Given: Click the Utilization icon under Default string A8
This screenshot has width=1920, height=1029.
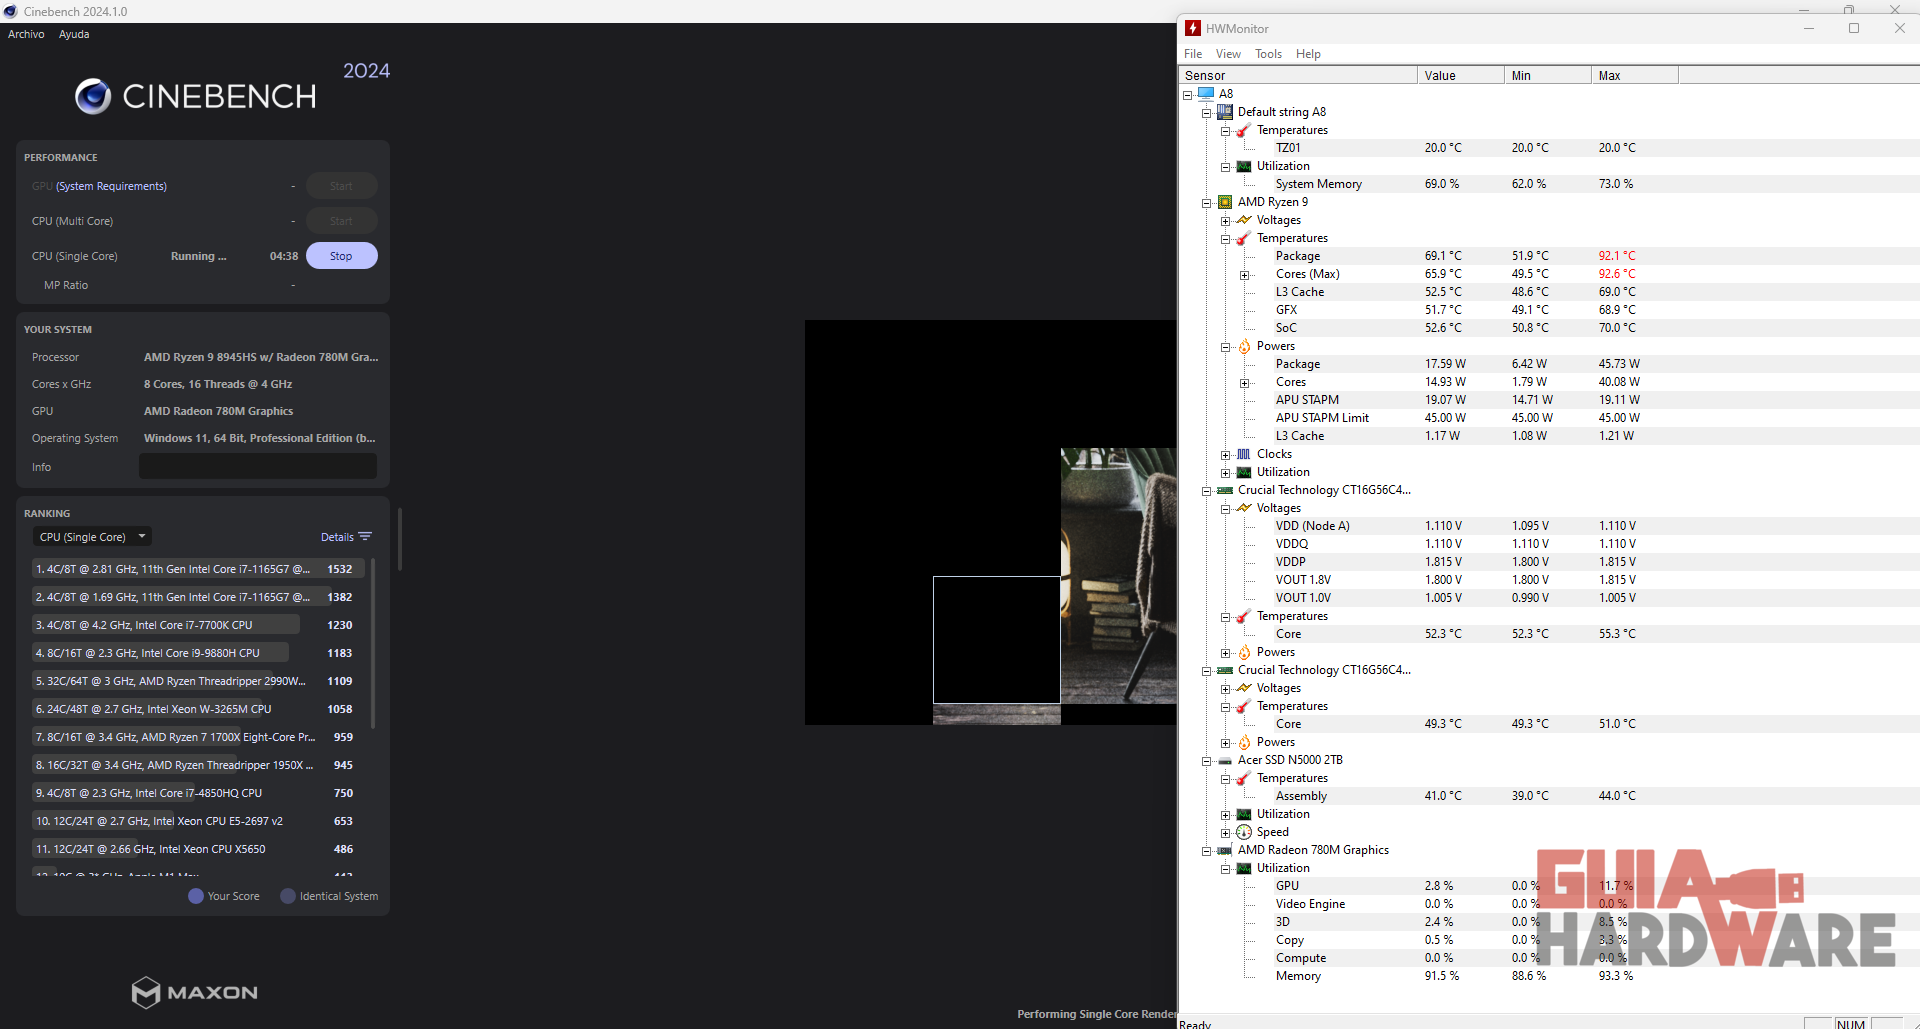Looking at the screenshot, I should click(x=1244, y=166).
